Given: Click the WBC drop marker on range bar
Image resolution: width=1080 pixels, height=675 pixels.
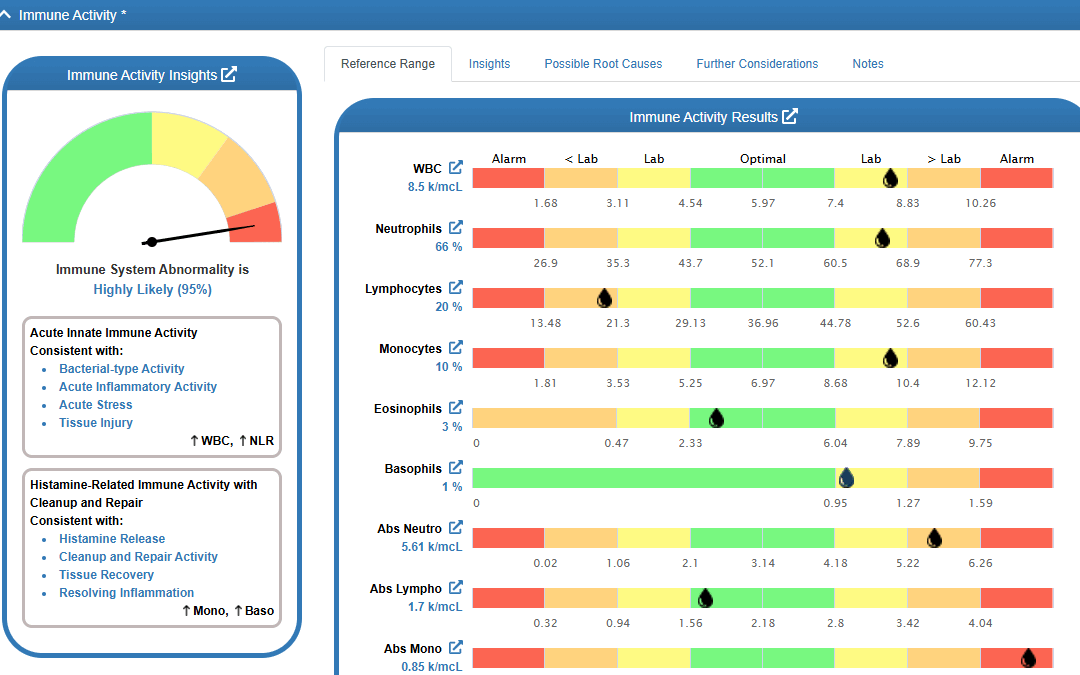Looking at the screenshot, I should pyautogui.click(x=890, y=178).
